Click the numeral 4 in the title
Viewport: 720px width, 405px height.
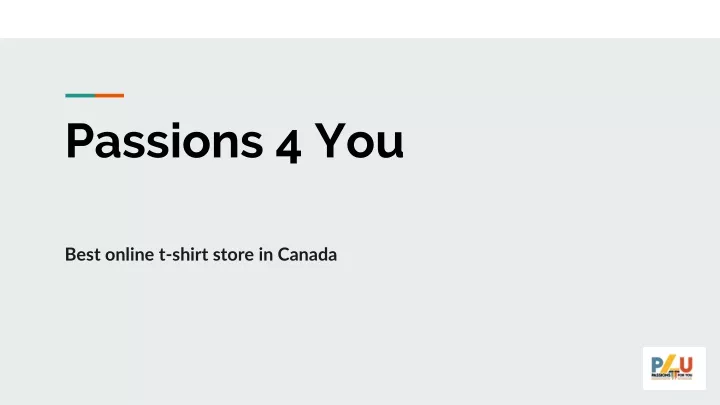click(x=288, y=147)
